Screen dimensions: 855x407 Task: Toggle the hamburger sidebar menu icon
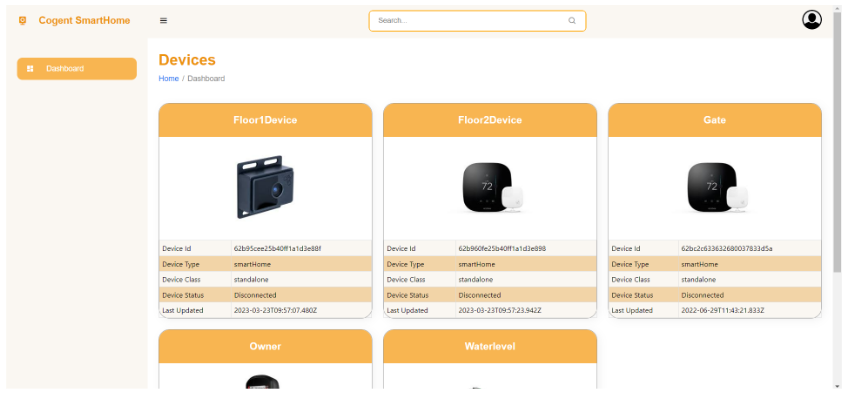pyautogui.click(x=163, y=20)
